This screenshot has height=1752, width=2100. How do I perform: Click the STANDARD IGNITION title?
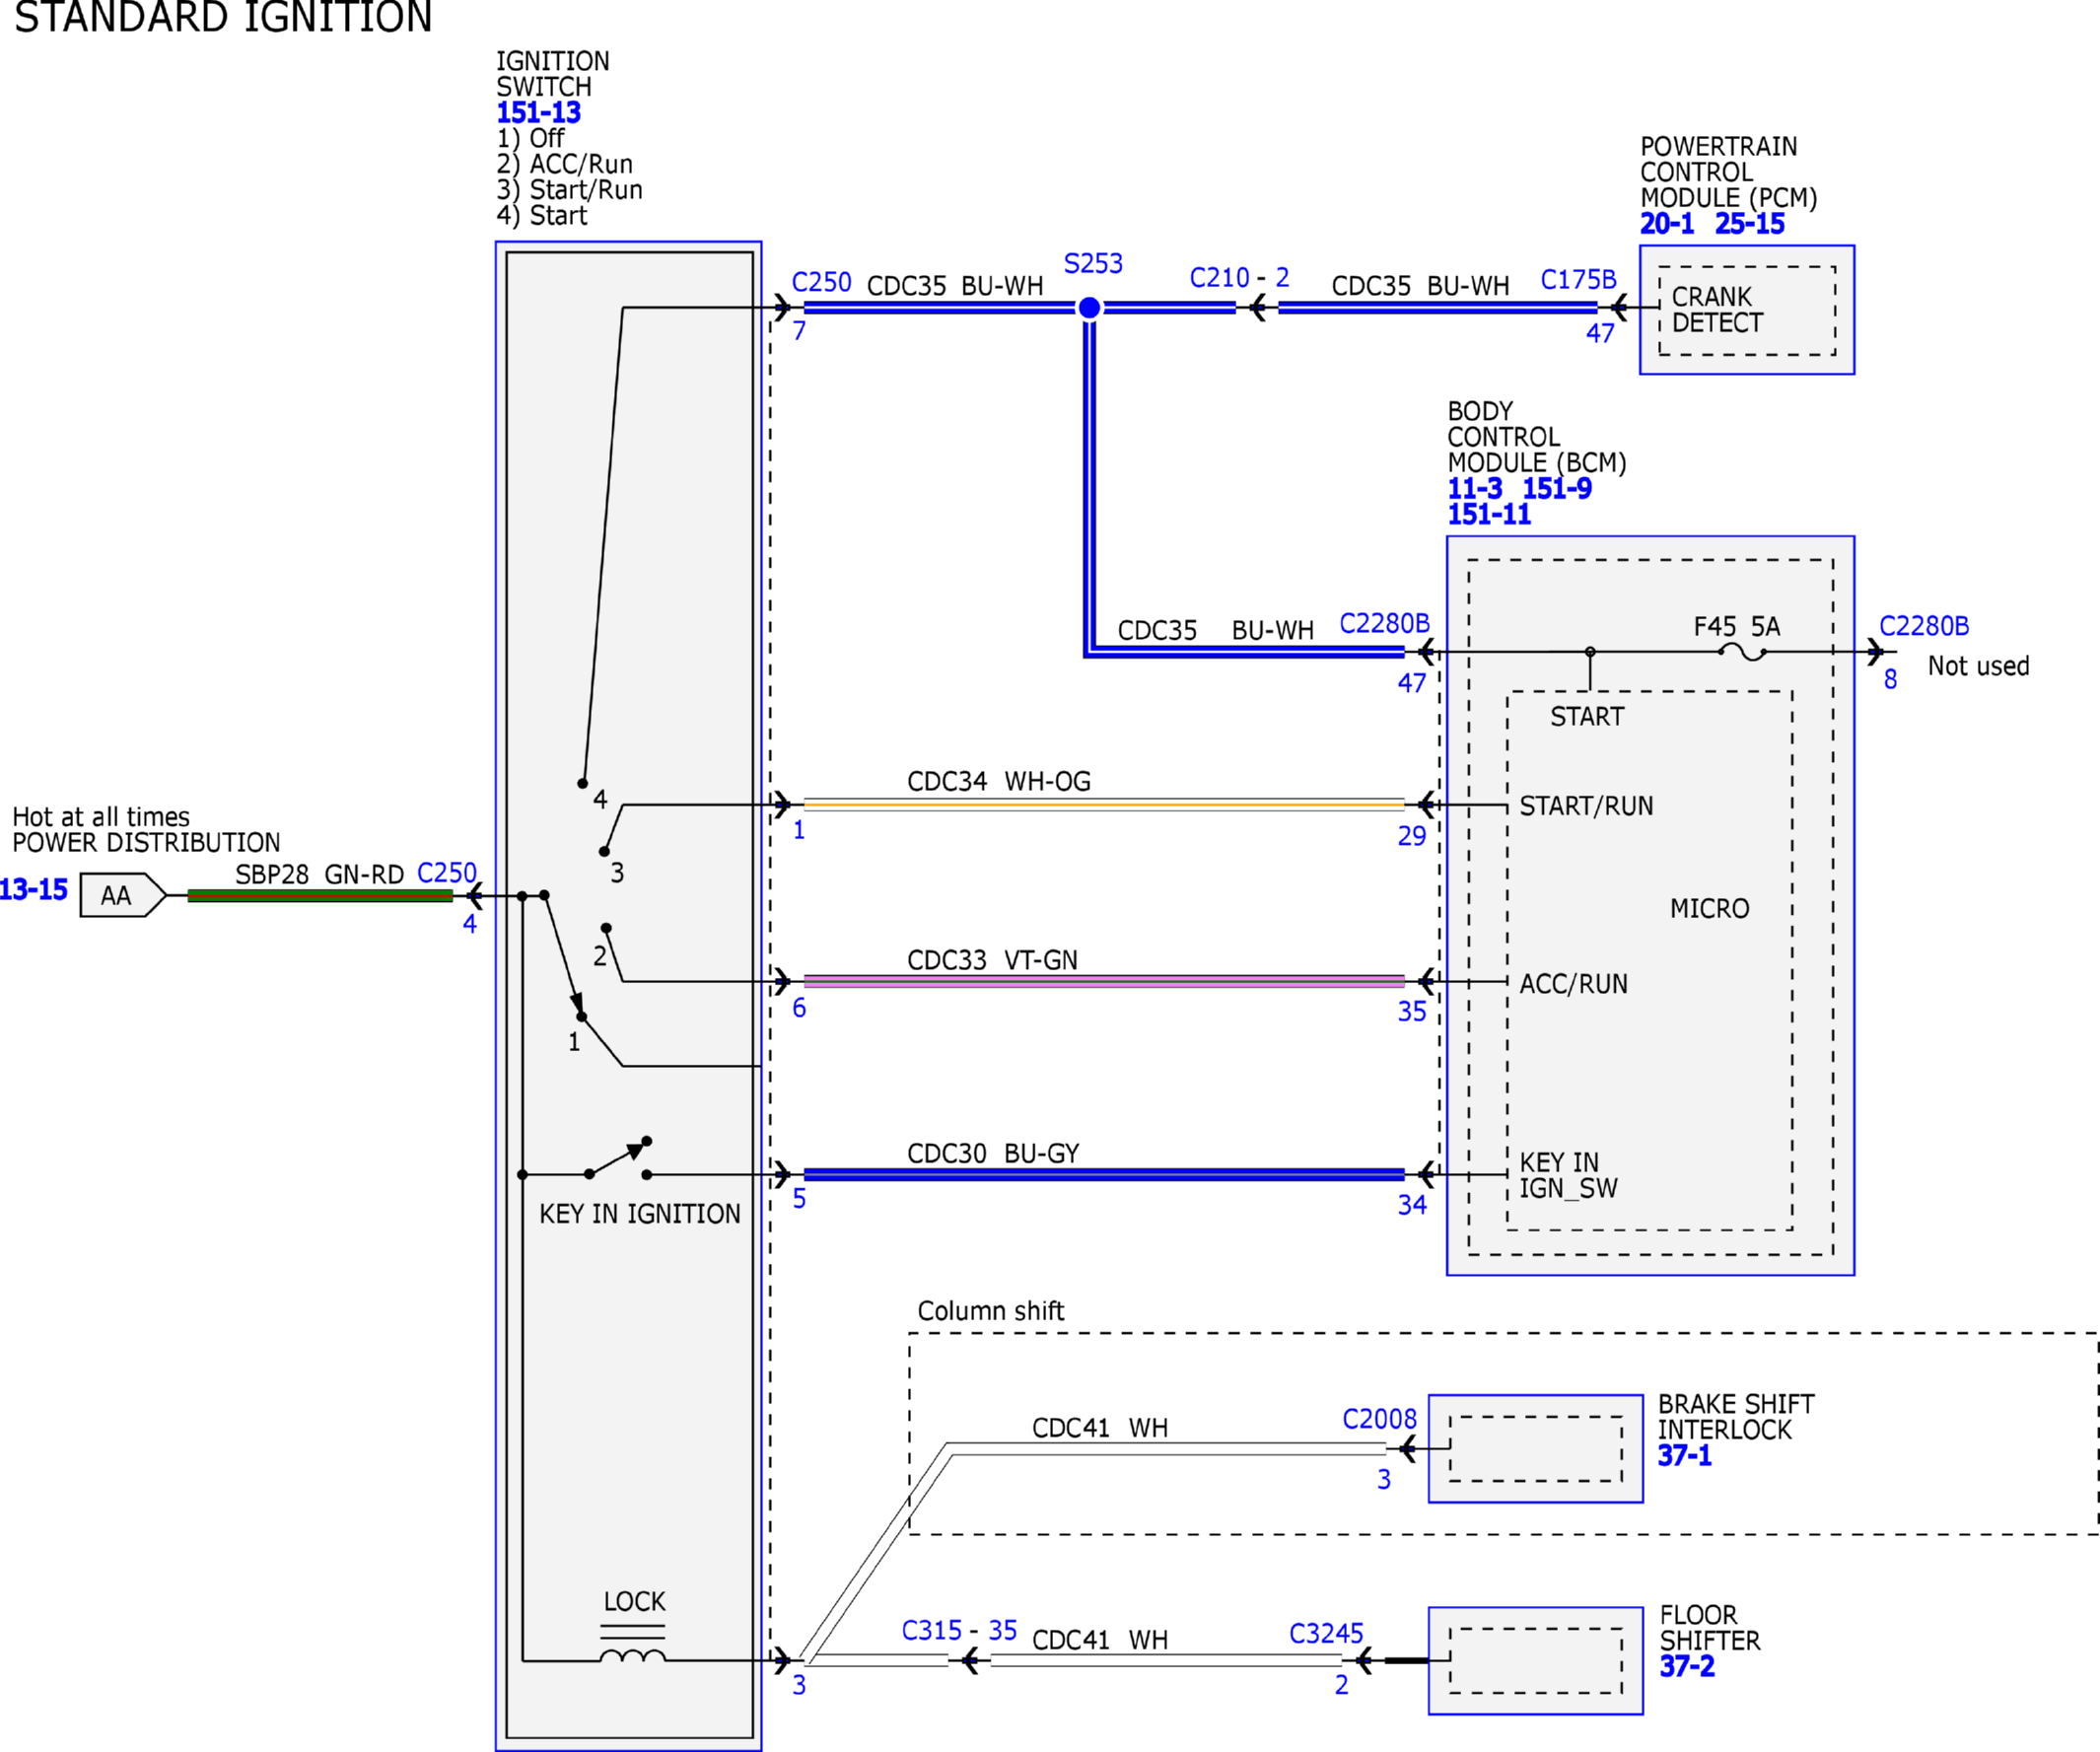223,17
